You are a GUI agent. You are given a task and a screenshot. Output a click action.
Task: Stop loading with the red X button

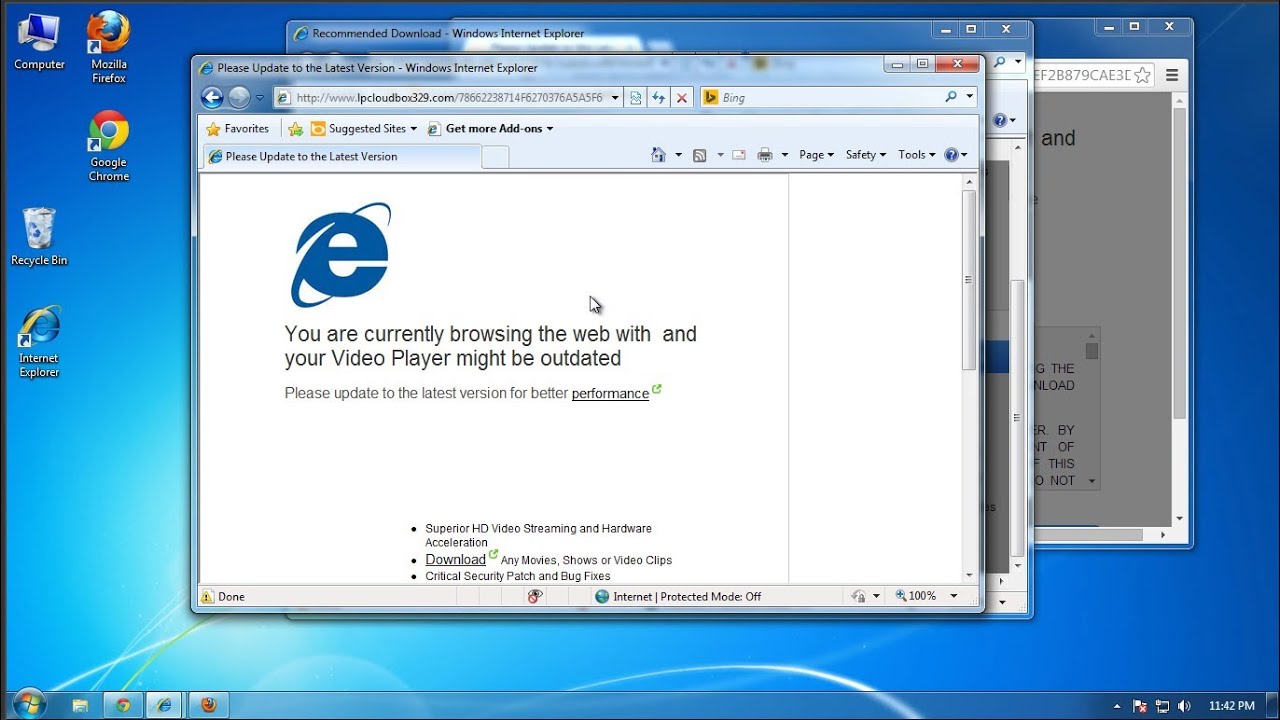point(682,97)
